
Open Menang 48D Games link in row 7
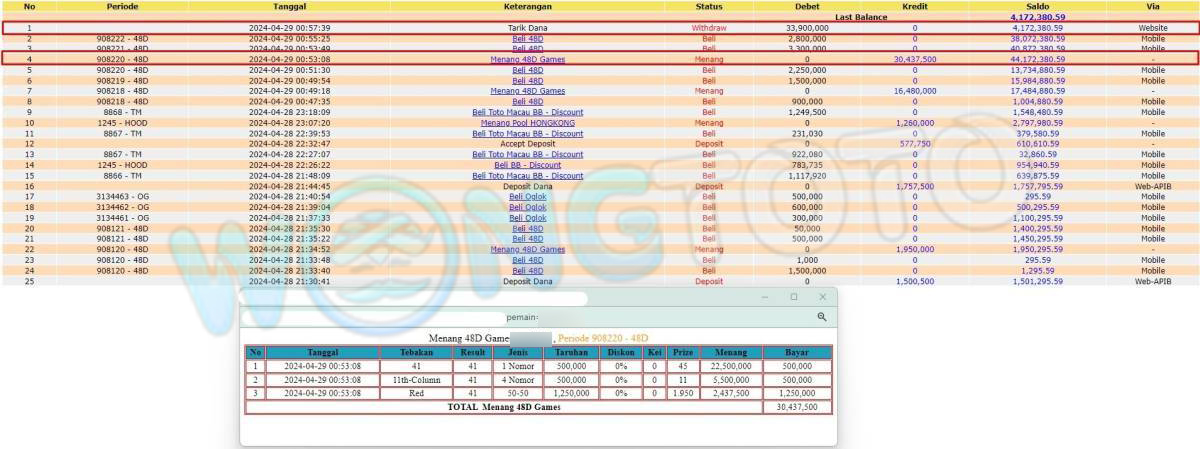(x=527, y=91)
